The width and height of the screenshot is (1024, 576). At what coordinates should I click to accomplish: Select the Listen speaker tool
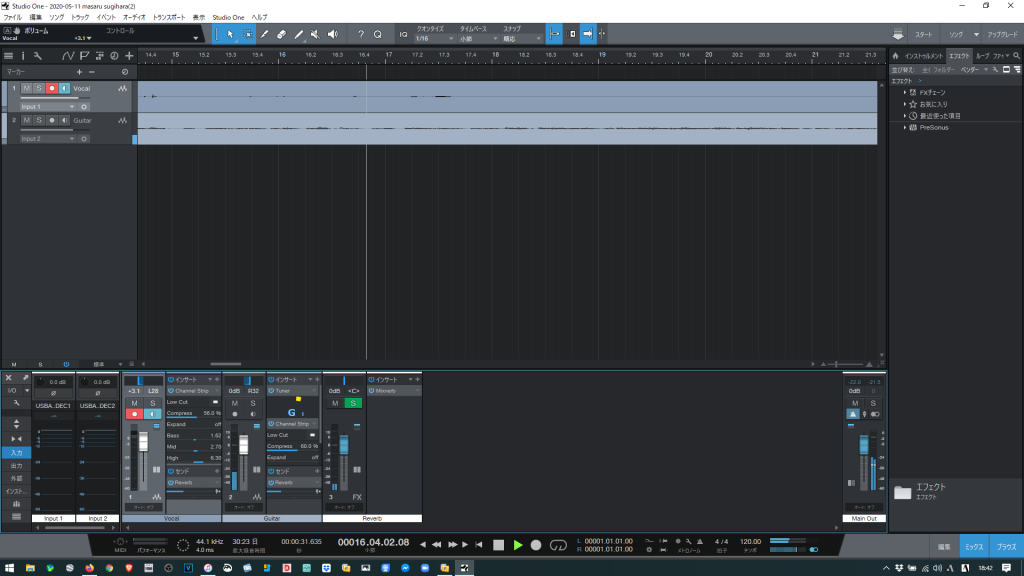coord(332,34)
